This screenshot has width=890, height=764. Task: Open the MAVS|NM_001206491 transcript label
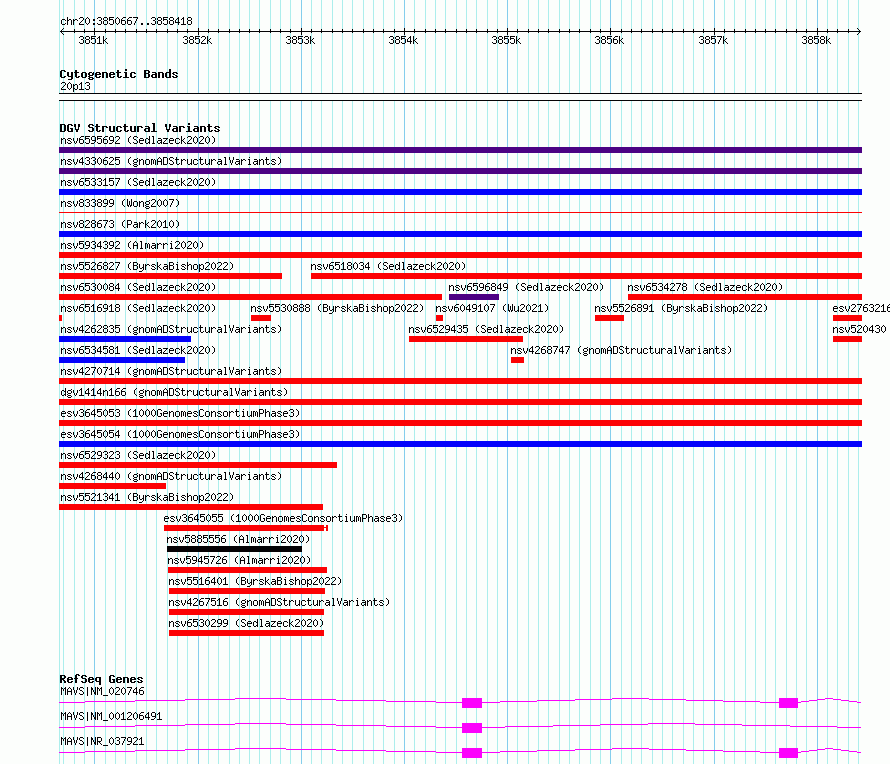[x=111, y=716]
